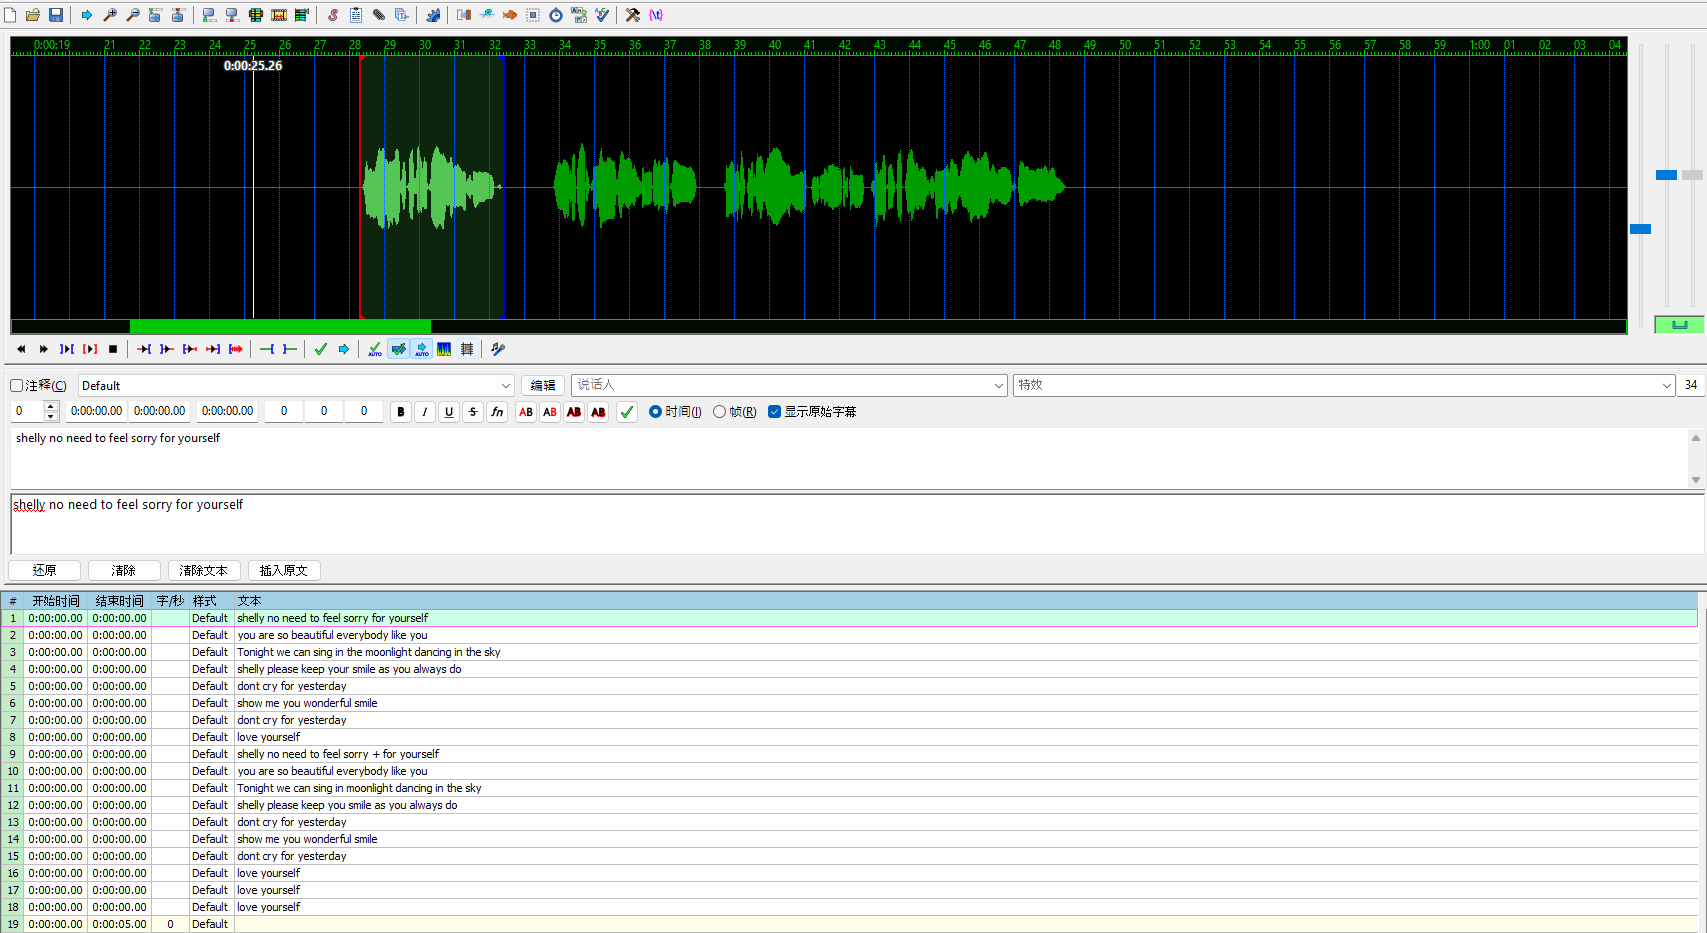Click the Bold formatting button
This screenshot has width=1707, height=933.
coord(401,412)
